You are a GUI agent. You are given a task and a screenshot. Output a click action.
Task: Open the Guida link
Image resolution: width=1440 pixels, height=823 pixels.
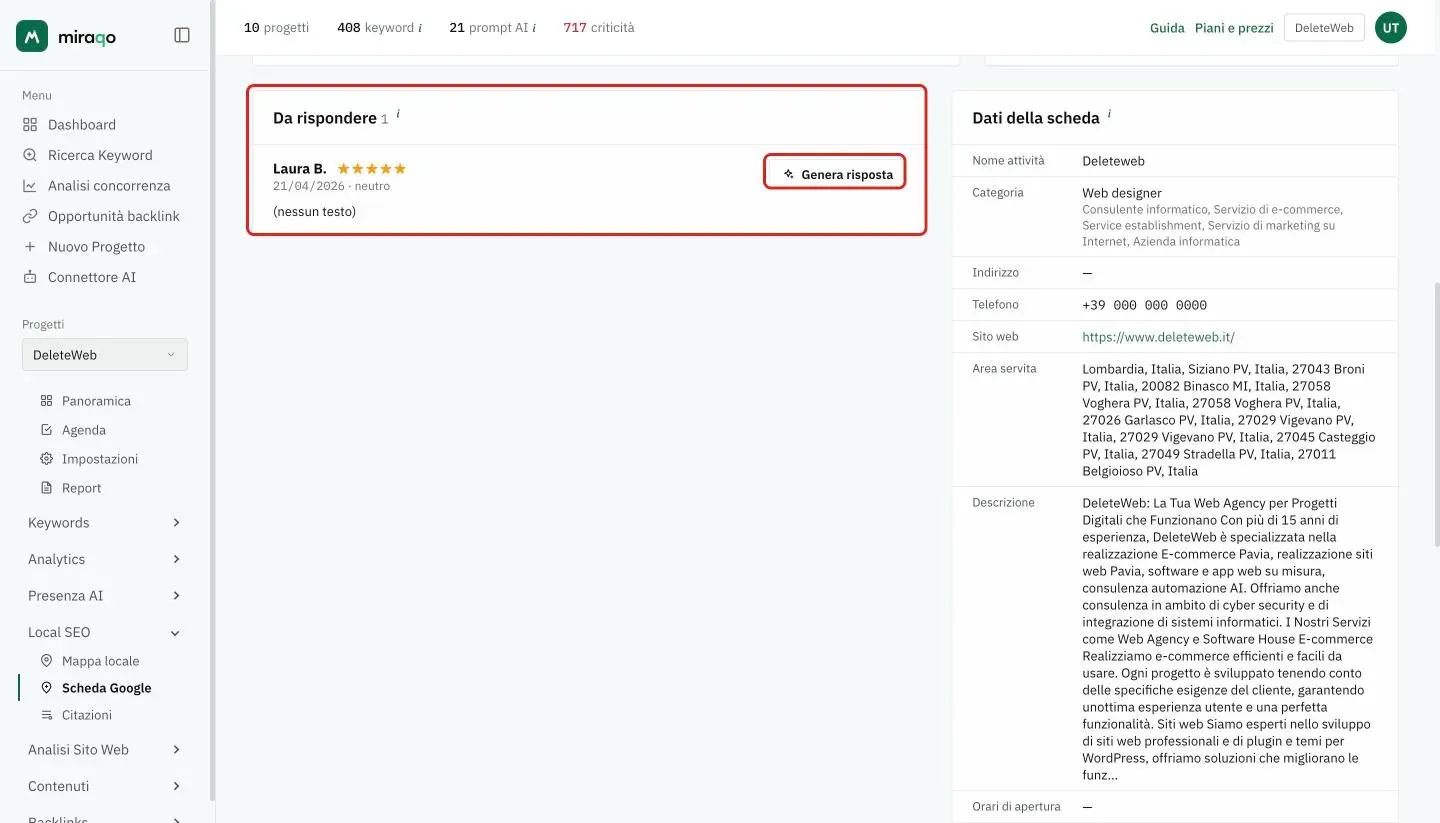(1167, 28)
